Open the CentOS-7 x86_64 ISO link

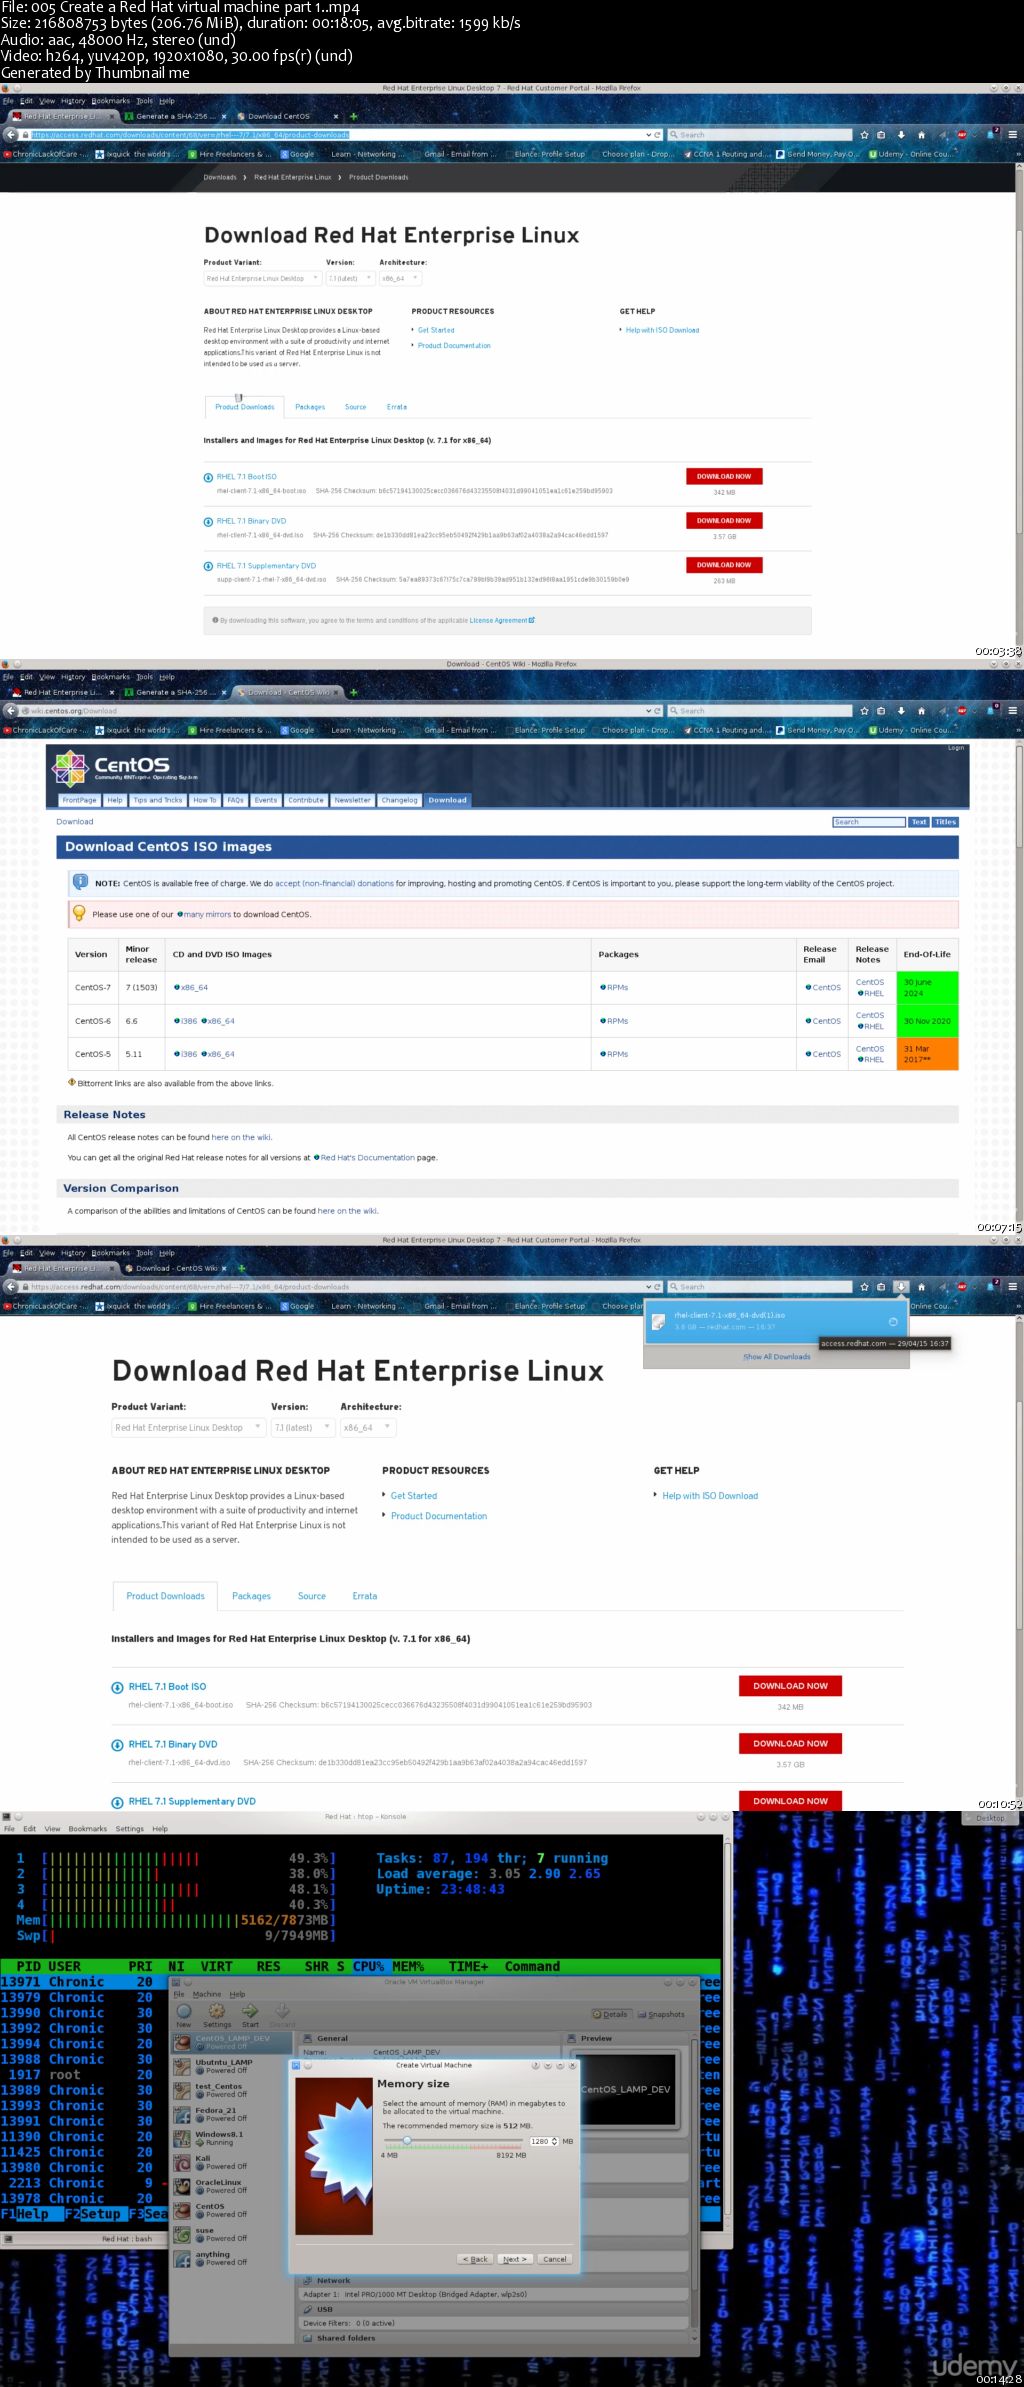tap(194, 987)
